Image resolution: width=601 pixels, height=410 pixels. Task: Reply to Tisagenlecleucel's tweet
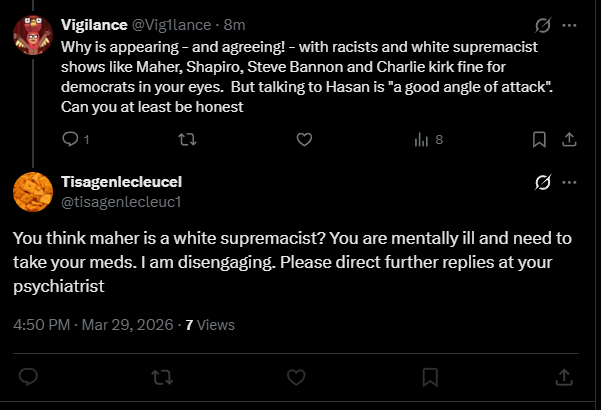click(x=29, y=377)
